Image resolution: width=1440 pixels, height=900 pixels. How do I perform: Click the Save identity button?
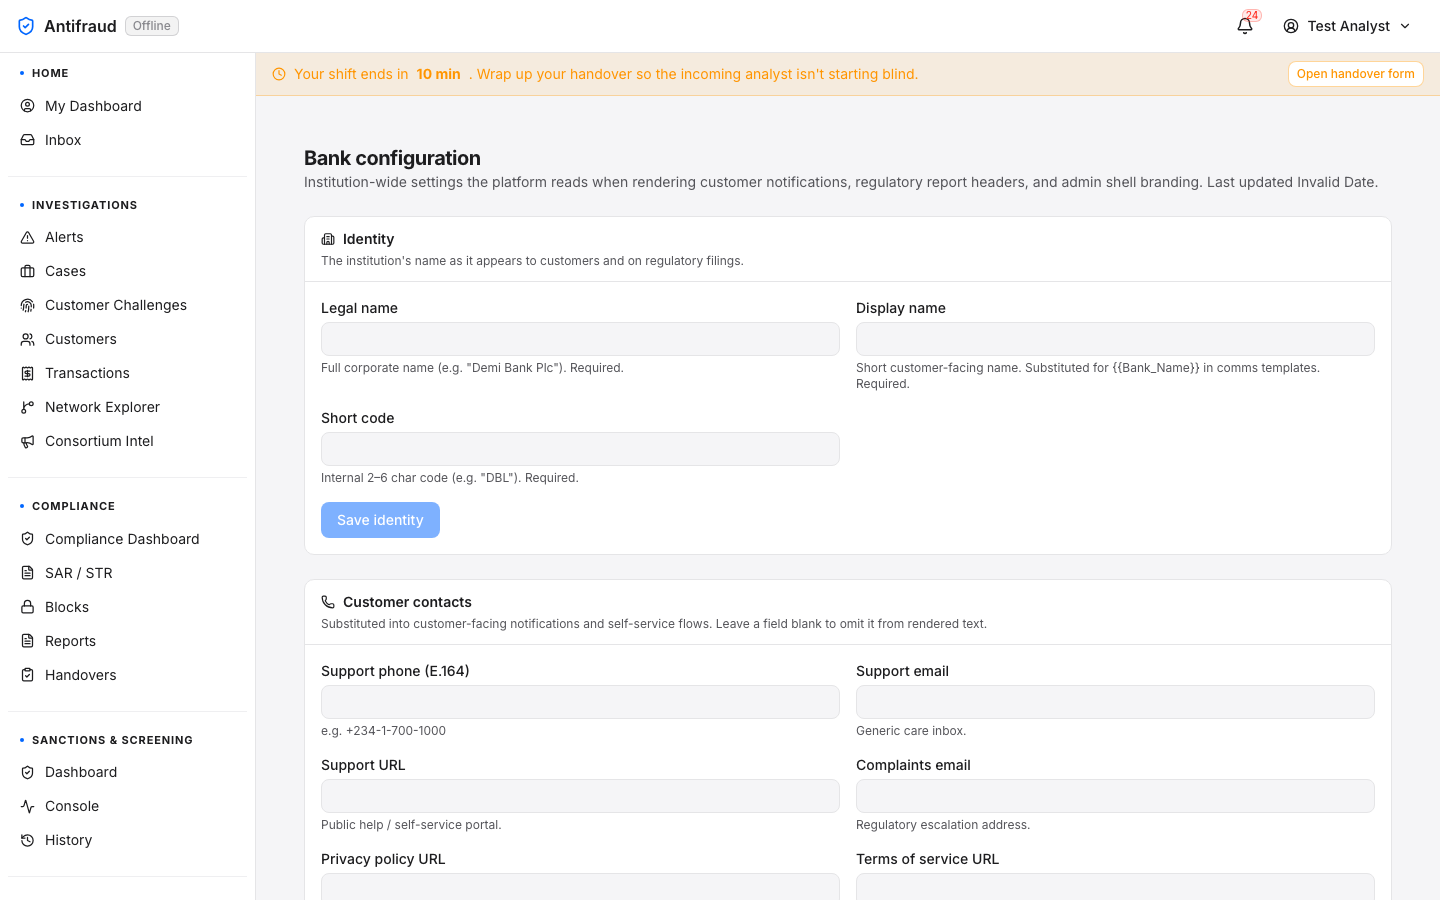click(380, 520)
